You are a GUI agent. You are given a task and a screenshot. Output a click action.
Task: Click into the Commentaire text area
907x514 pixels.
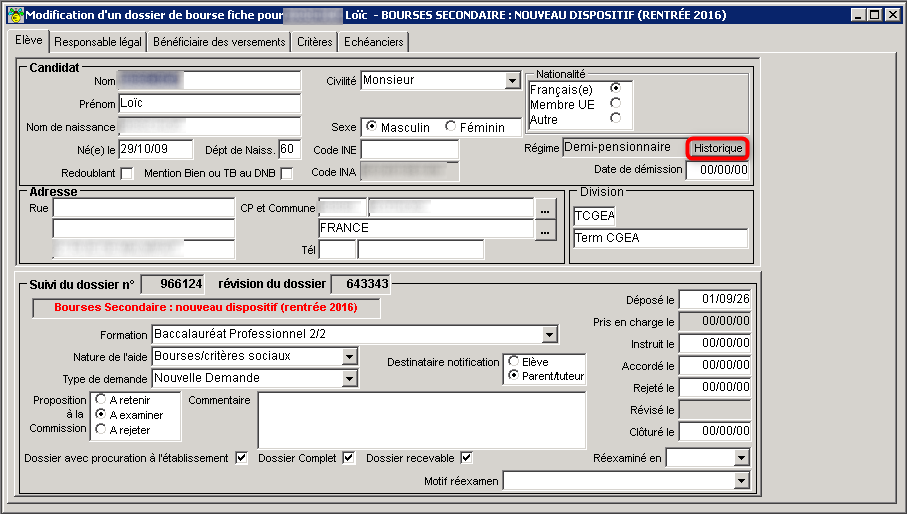coord(422,420)
